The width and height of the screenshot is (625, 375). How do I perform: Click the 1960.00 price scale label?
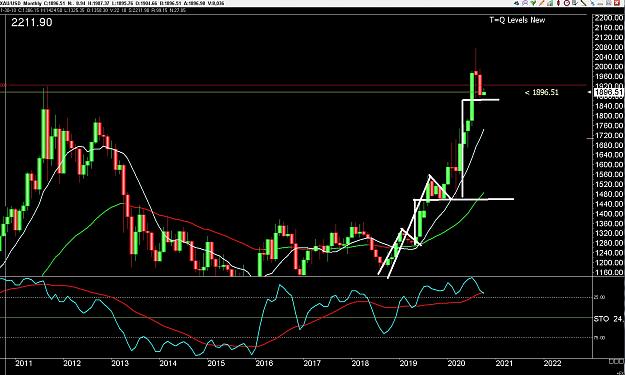pyautogui.click(x=608, y=77)
